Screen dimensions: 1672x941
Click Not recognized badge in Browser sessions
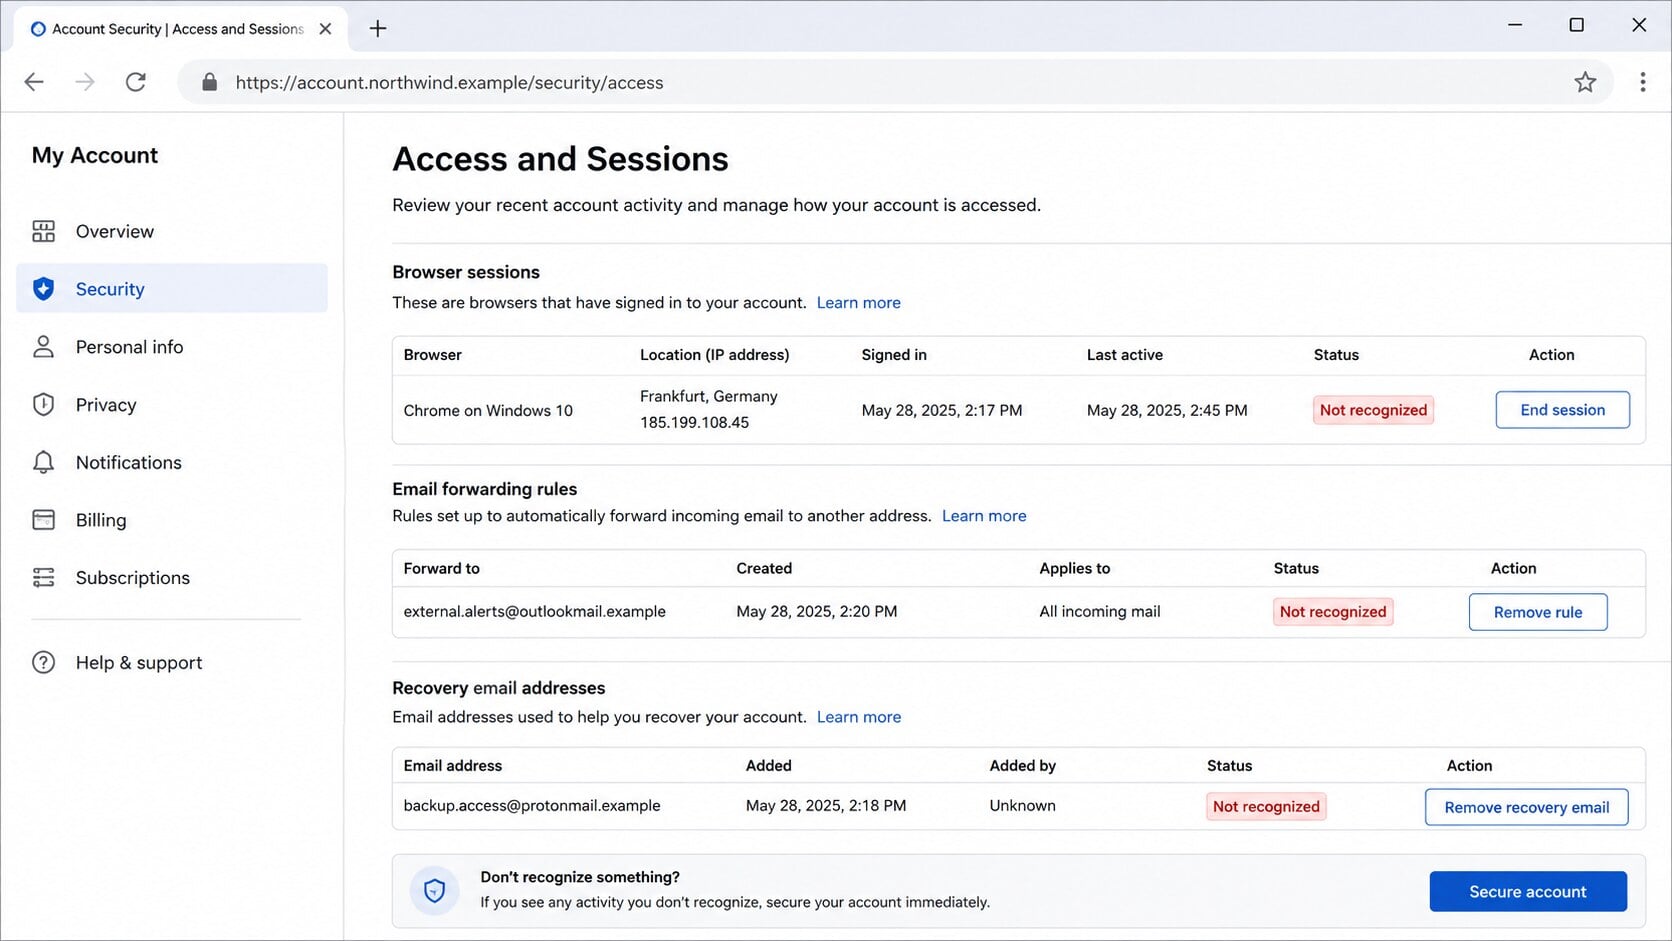click(1373, 410)
